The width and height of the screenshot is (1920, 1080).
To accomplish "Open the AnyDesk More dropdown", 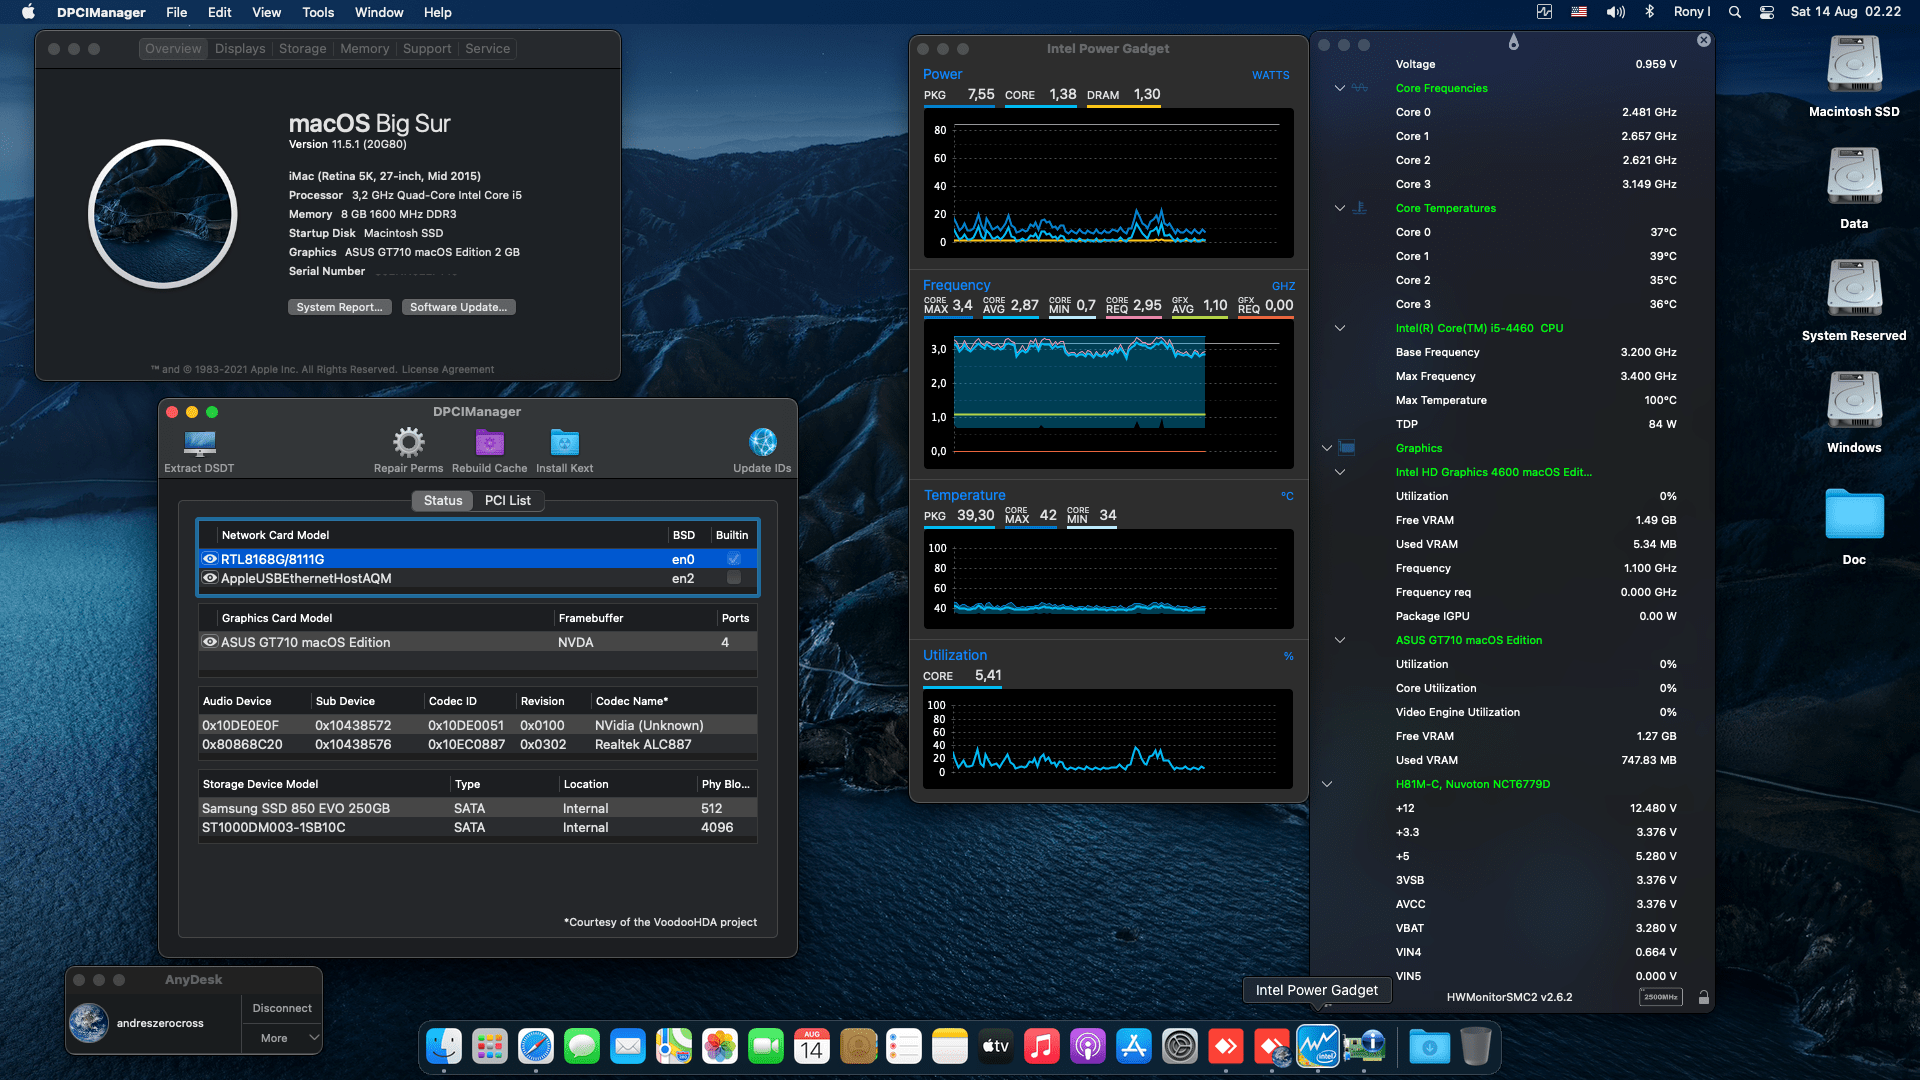I will coord(282,1038).
